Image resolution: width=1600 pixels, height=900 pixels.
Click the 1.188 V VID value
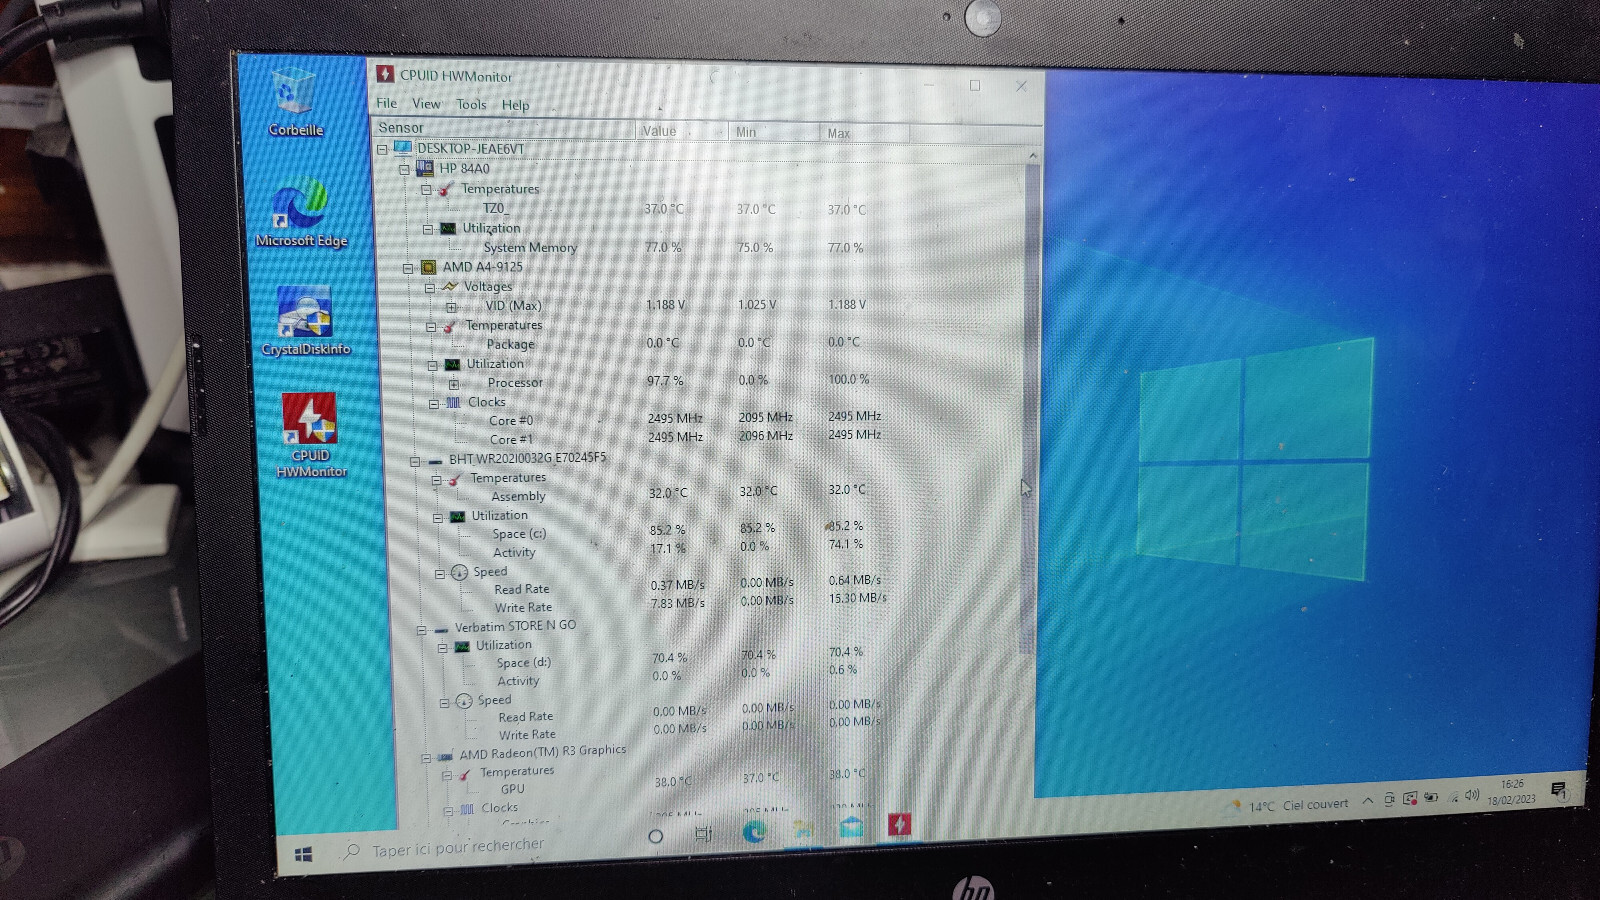pyautogui.click(x=665, y=305)
